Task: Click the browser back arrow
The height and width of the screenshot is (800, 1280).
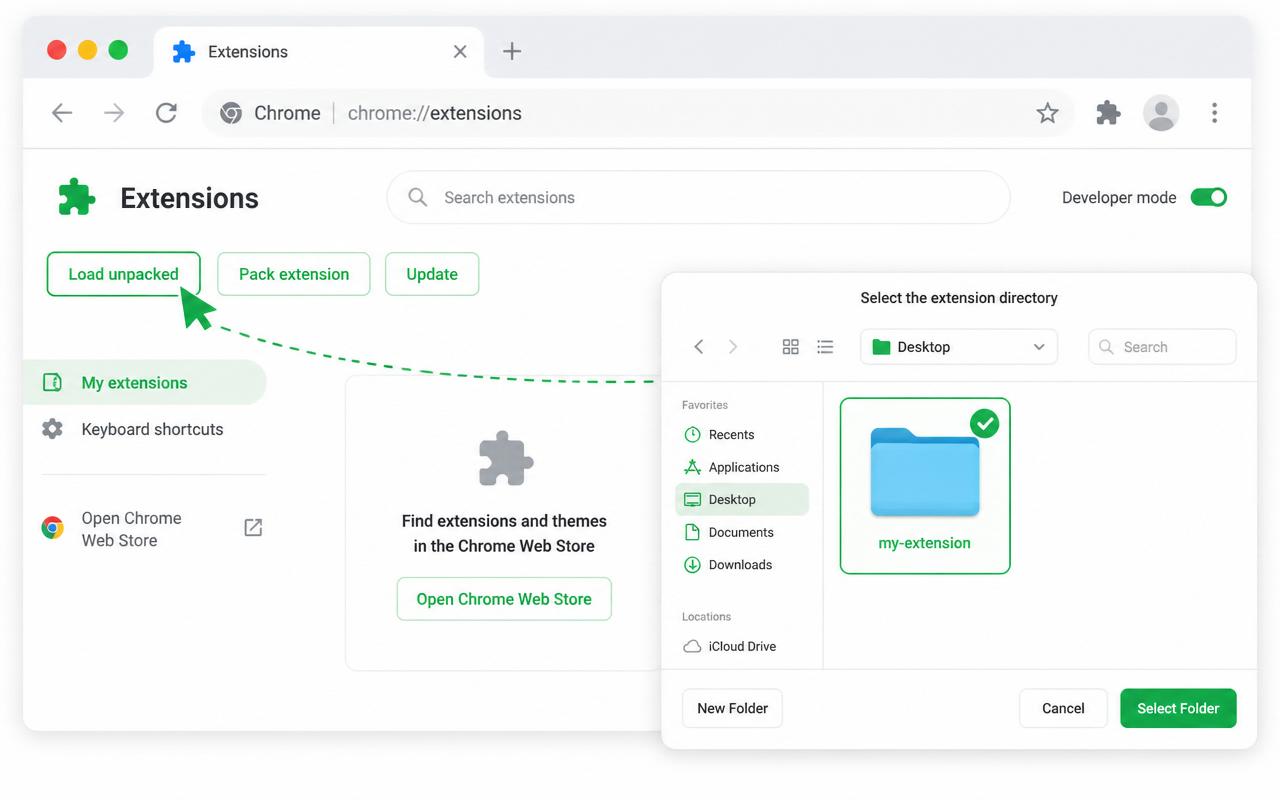Action: (62, 113)
